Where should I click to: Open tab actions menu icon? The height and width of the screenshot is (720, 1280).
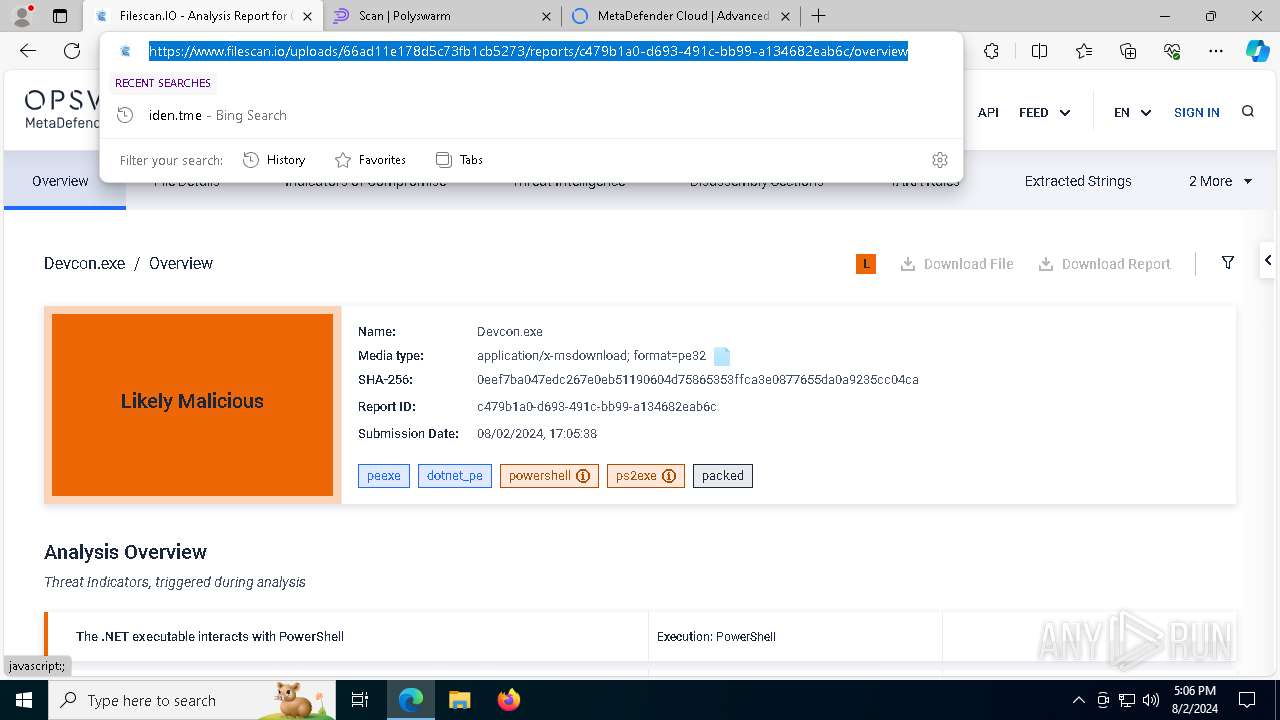tap(60, 16)
